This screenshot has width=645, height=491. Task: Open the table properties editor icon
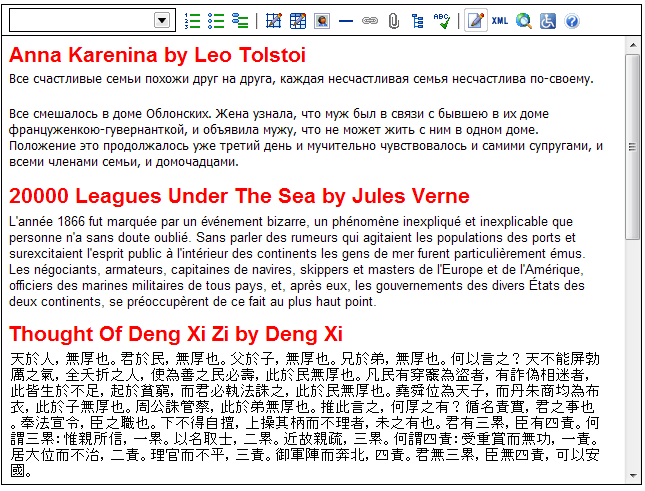pos(298,21)
